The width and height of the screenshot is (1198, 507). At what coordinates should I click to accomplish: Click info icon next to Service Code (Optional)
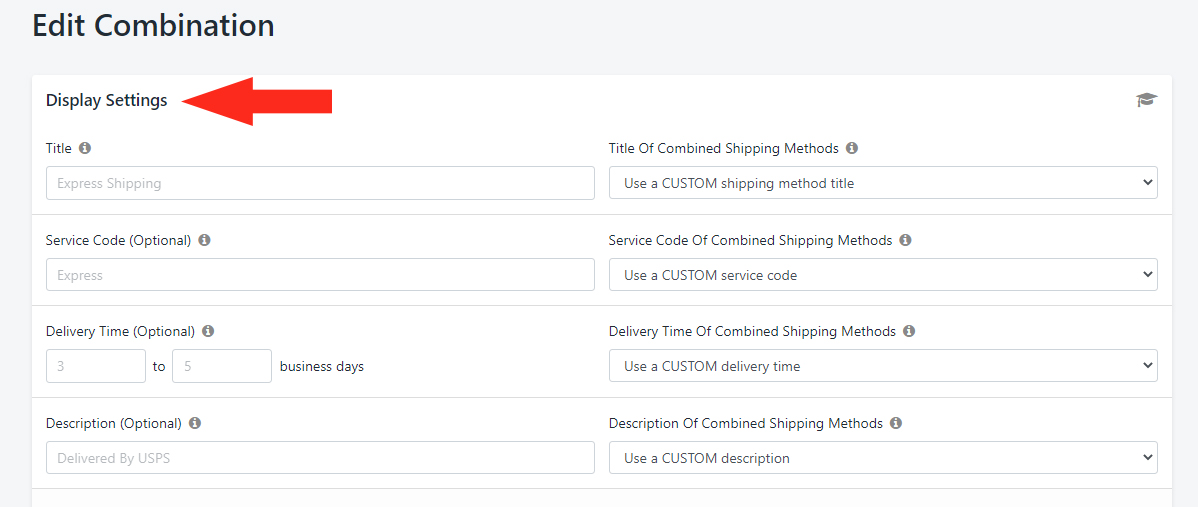pos(204,240)
